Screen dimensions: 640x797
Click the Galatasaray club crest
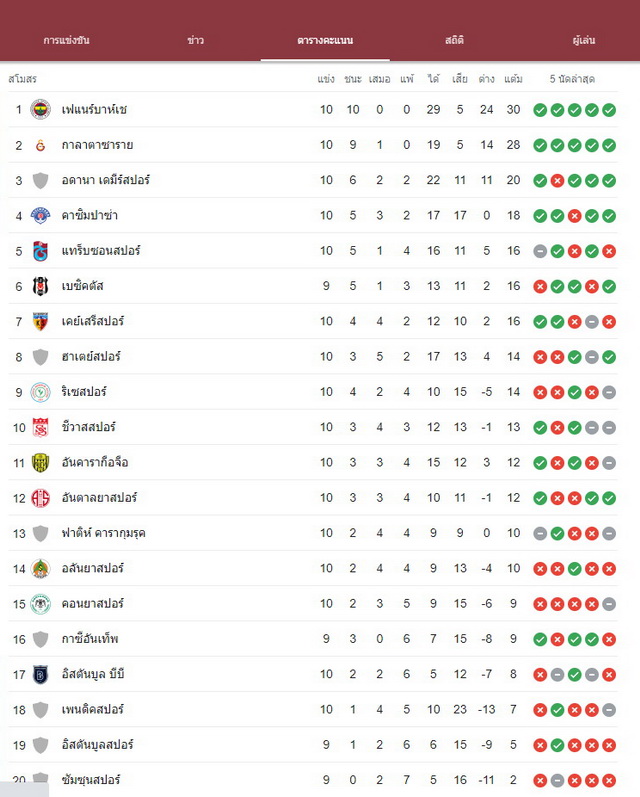pyautogui.click(x=40, y=145)
